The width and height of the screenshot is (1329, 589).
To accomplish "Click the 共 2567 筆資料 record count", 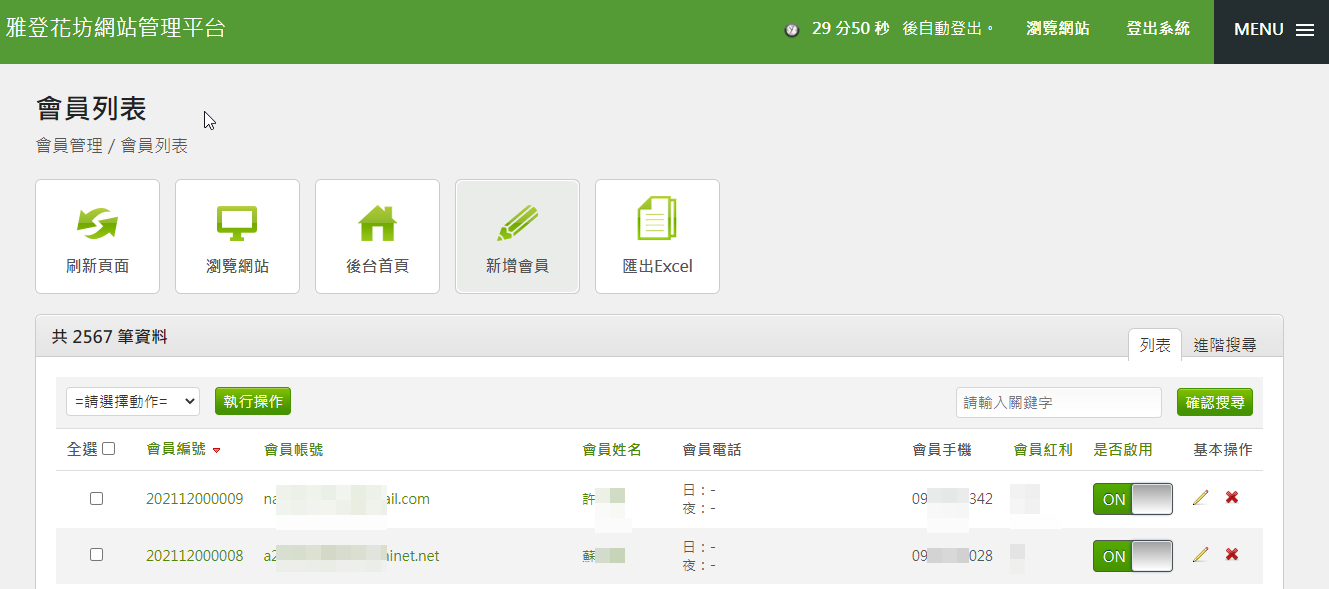I will click(x=110, y=337).
